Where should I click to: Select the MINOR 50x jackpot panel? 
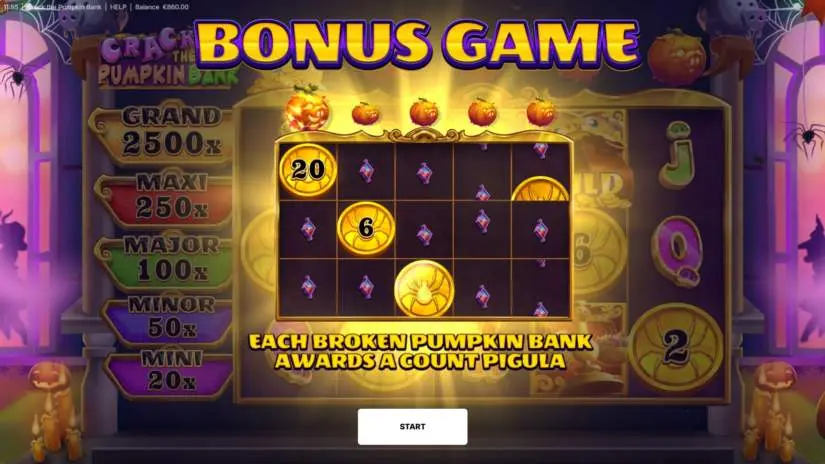coord(169,319)
